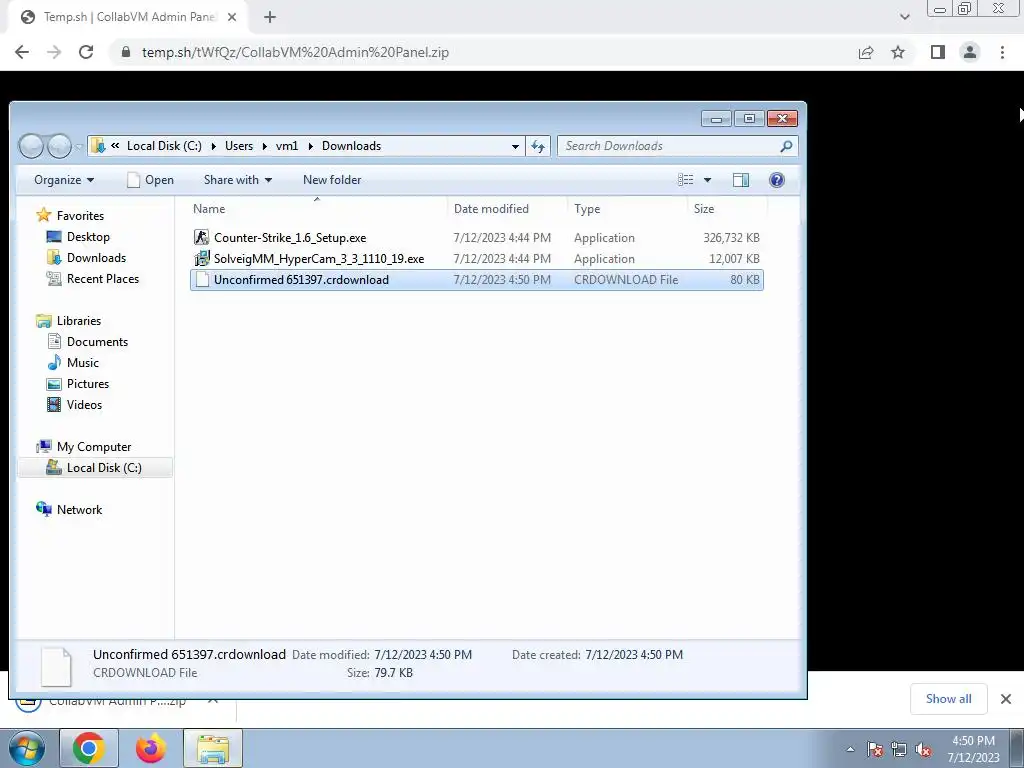Open the Windows Start menu
Image resolution: width=1024 pixels, height=768 pixels.
pyautogui.click(x=27, y=748)
